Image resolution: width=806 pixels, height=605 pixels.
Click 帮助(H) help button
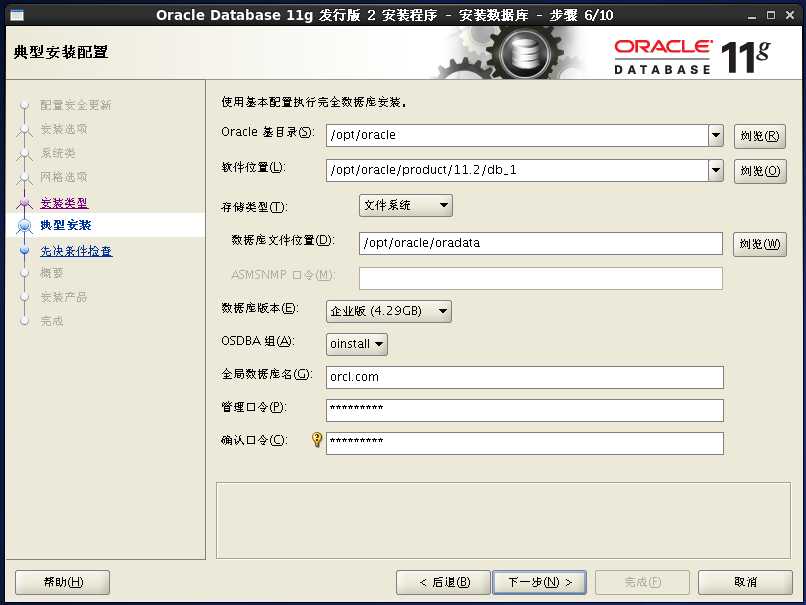click(x=63, y=582)
